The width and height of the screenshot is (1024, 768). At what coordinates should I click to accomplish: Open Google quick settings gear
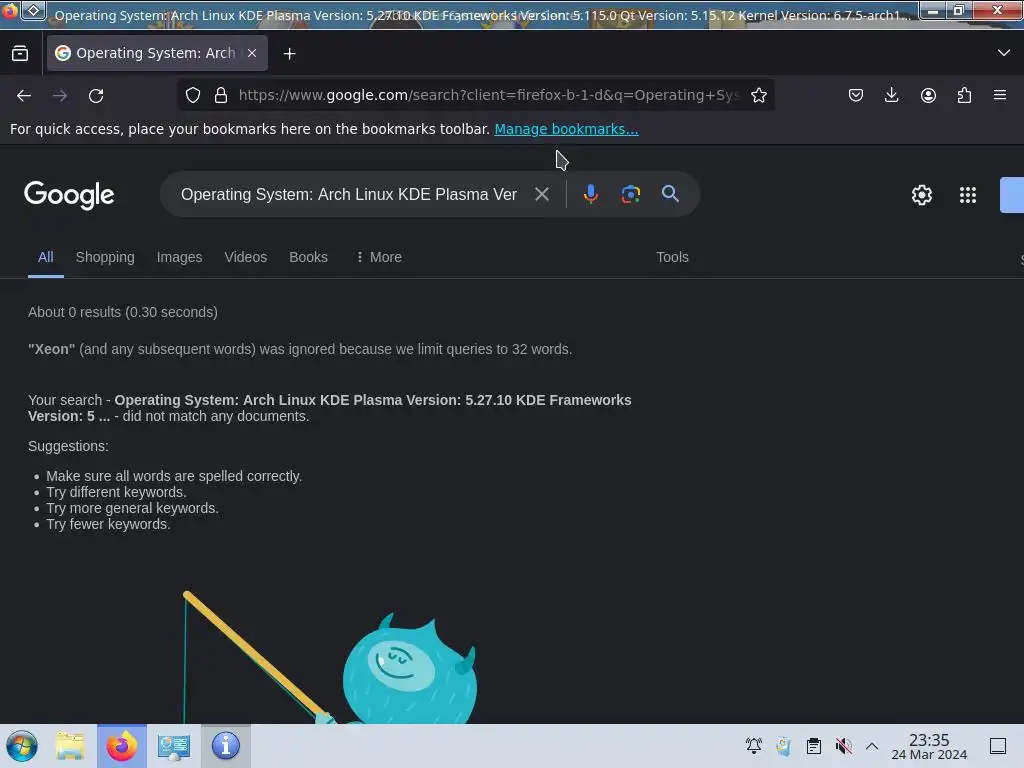point(921,195)
